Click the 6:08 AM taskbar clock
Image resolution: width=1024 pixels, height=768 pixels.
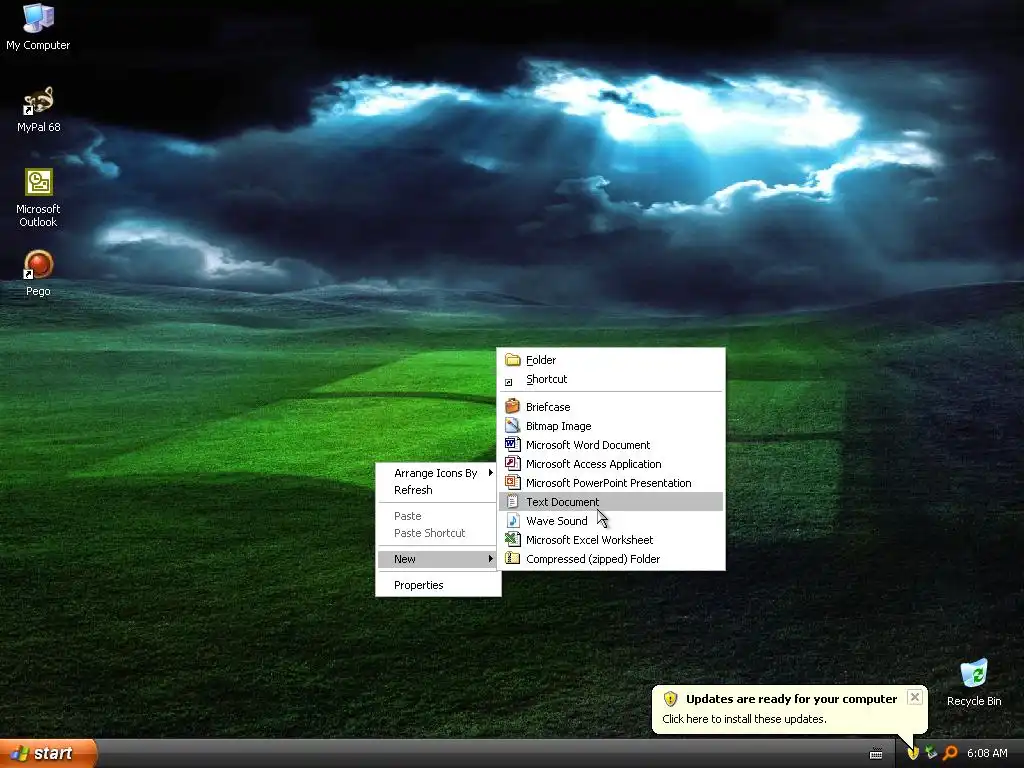pos(987,753)
